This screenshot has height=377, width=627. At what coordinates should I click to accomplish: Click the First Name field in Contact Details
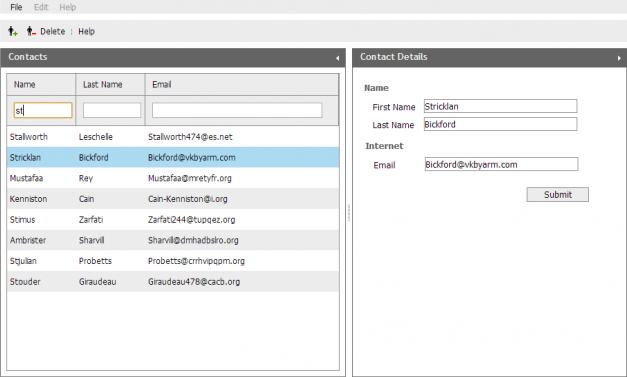[501, 106]
